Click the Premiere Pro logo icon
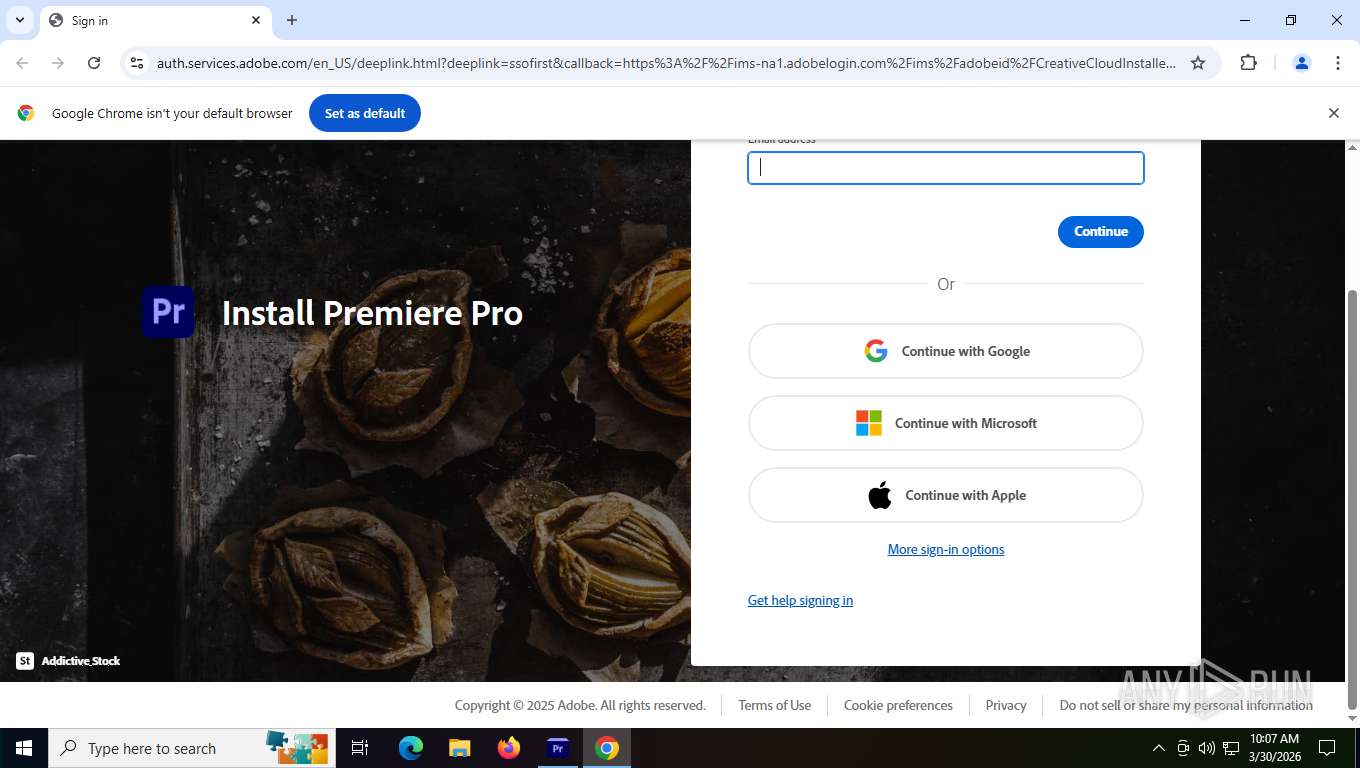This screenshot has width=1360, height=768. pos(168,312)
